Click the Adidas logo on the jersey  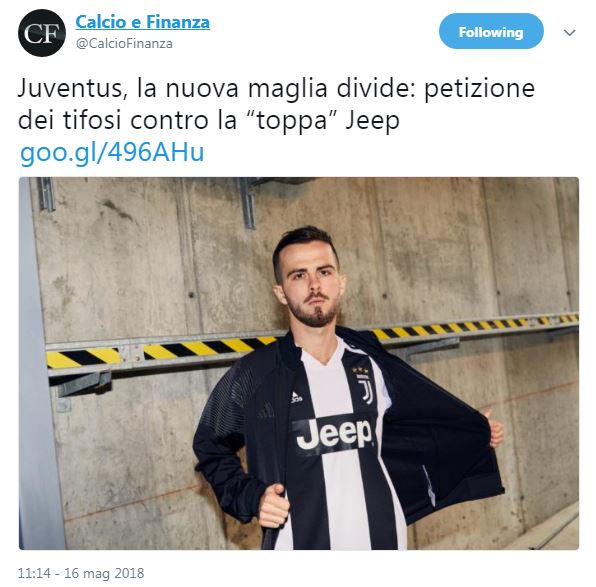tap(296, 398)
